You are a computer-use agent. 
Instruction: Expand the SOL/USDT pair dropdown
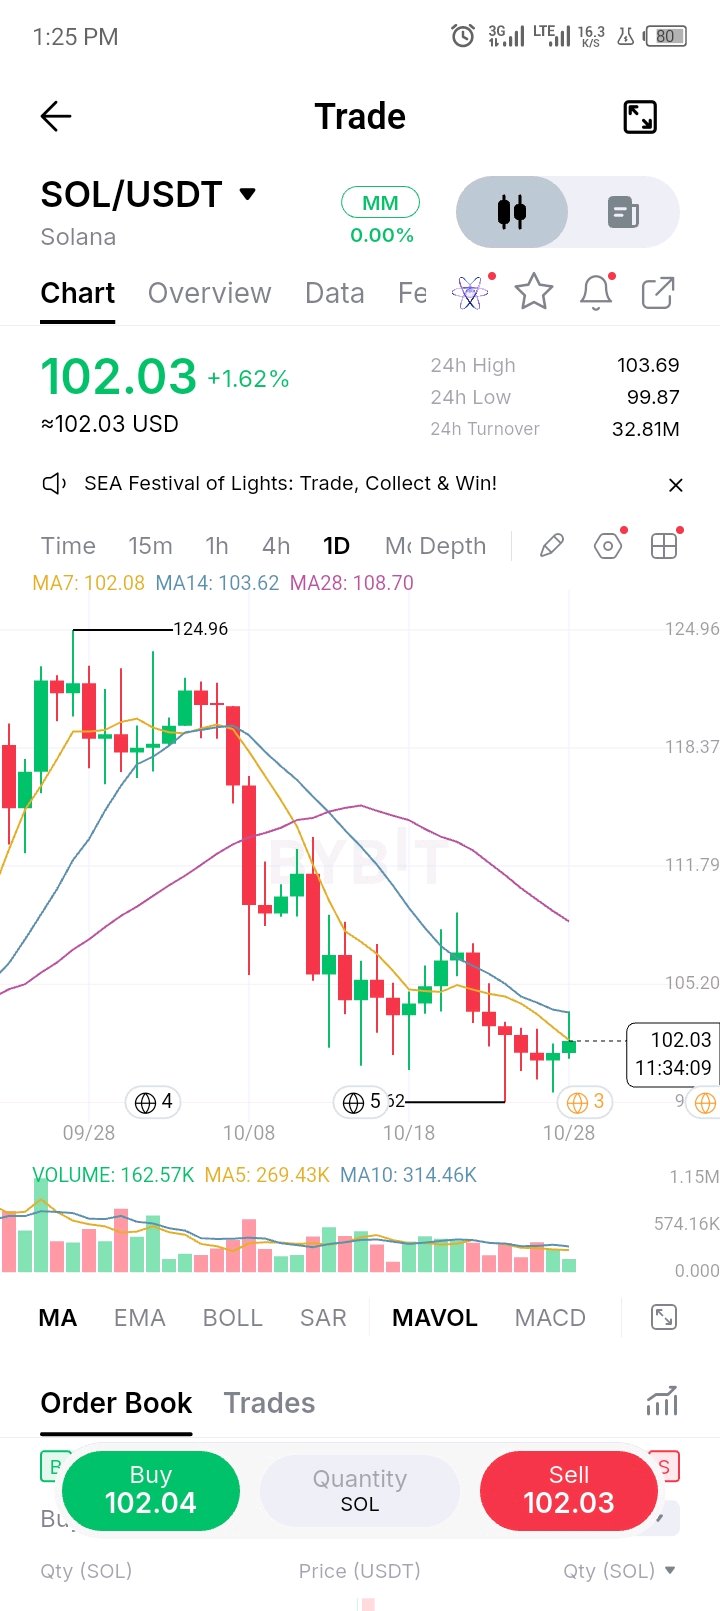point(248,194)
